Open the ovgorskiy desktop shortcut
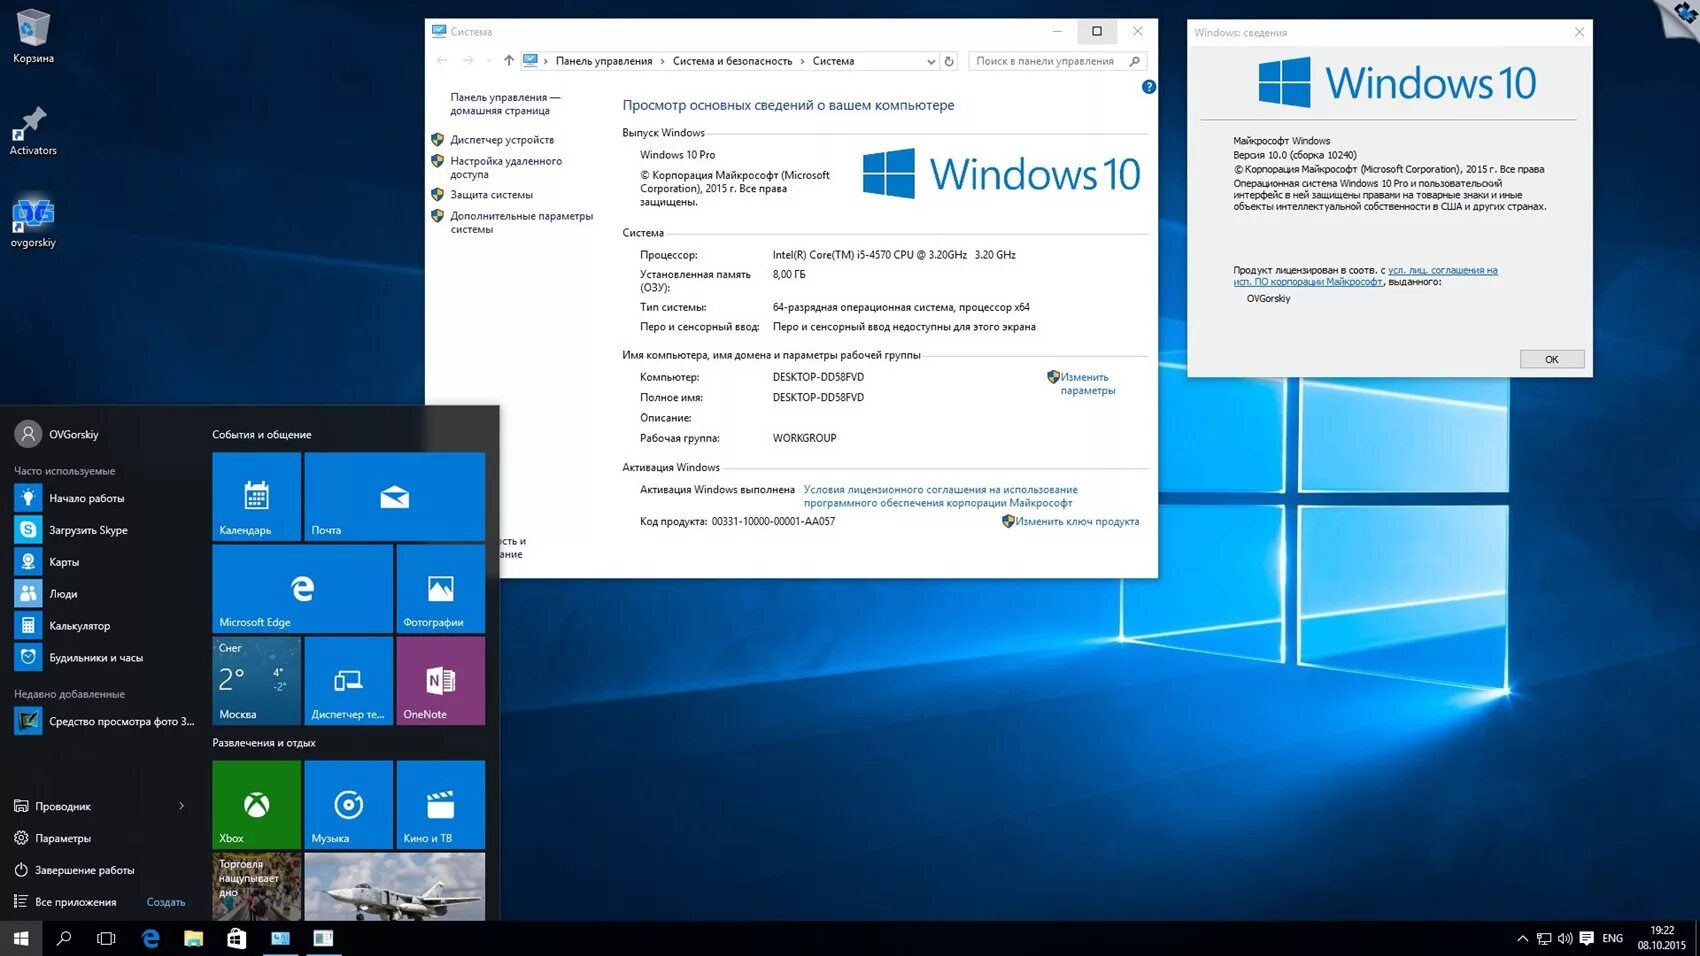1700x956 pixels. 33,221
